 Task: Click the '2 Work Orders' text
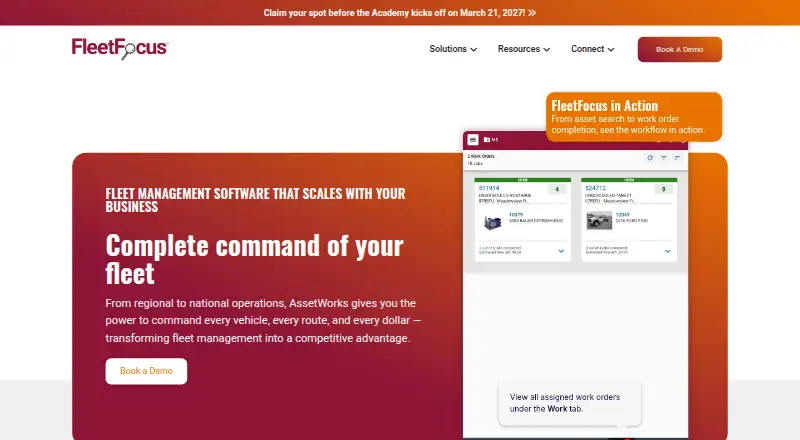[x=481, y=156]
